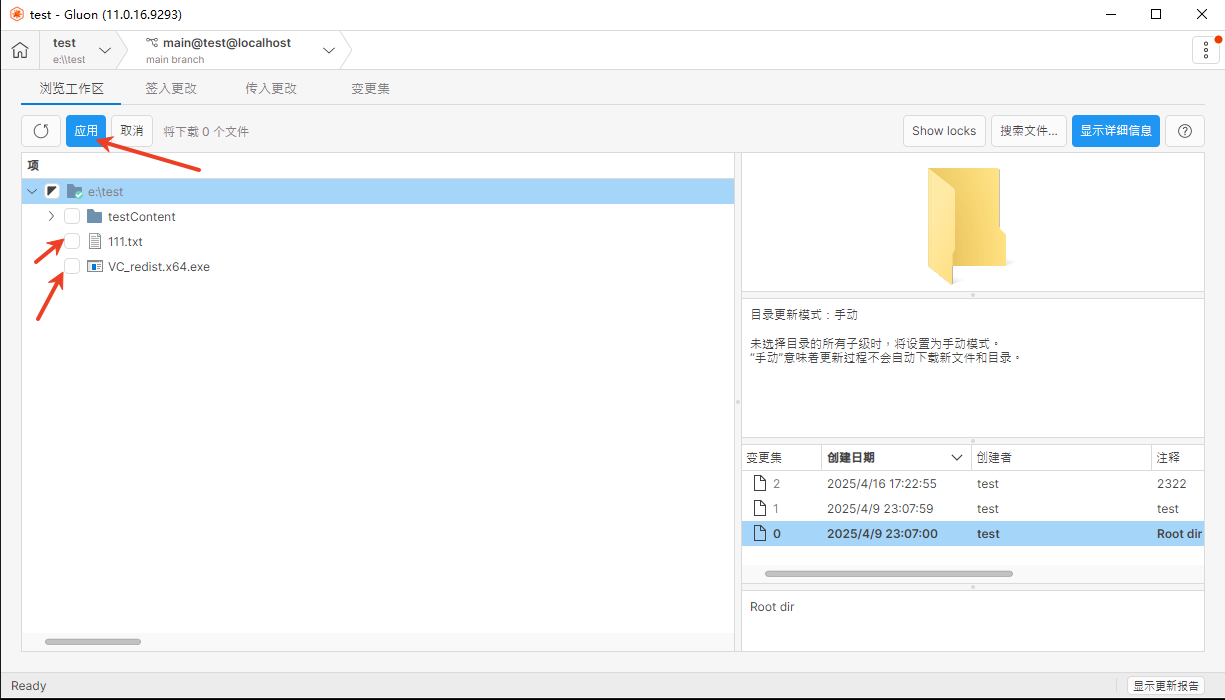Viewport: 1225px width, 700px height.
Task: Open the three-dot options menu
Action: coord(1206,50)
